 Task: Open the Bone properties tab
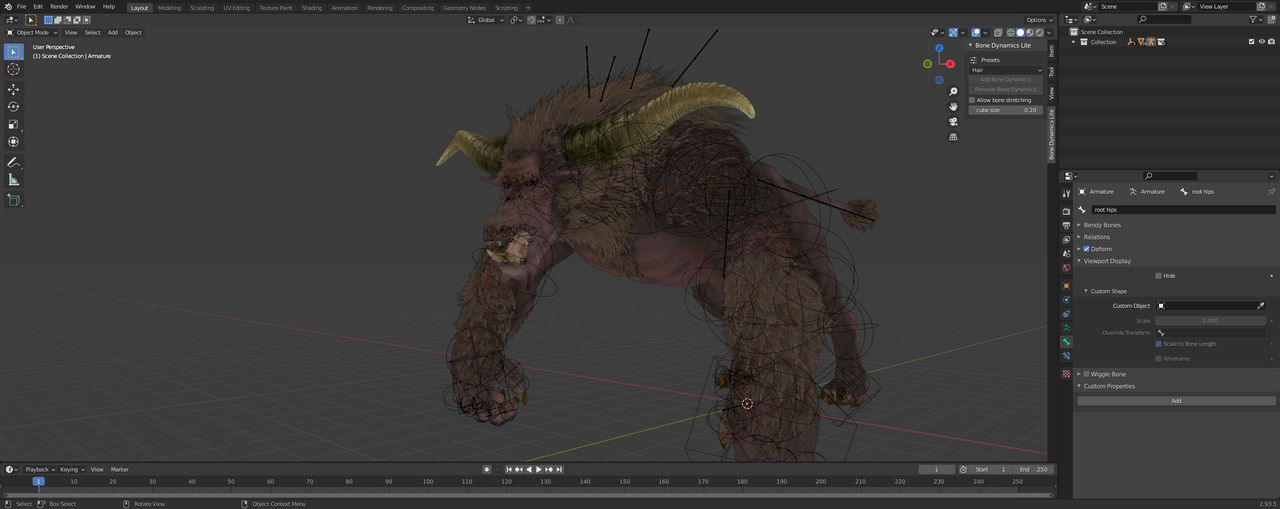tap(1066, 342)
